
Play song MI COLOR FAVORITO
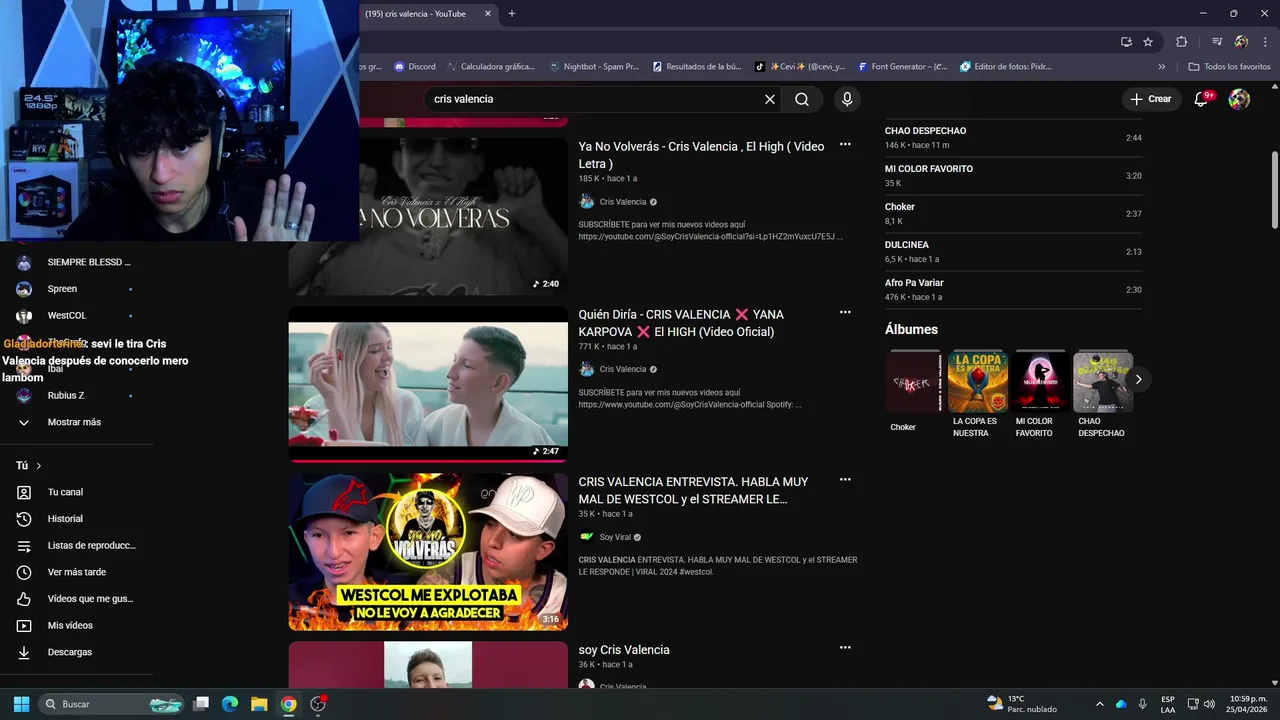click(1013, 176)
